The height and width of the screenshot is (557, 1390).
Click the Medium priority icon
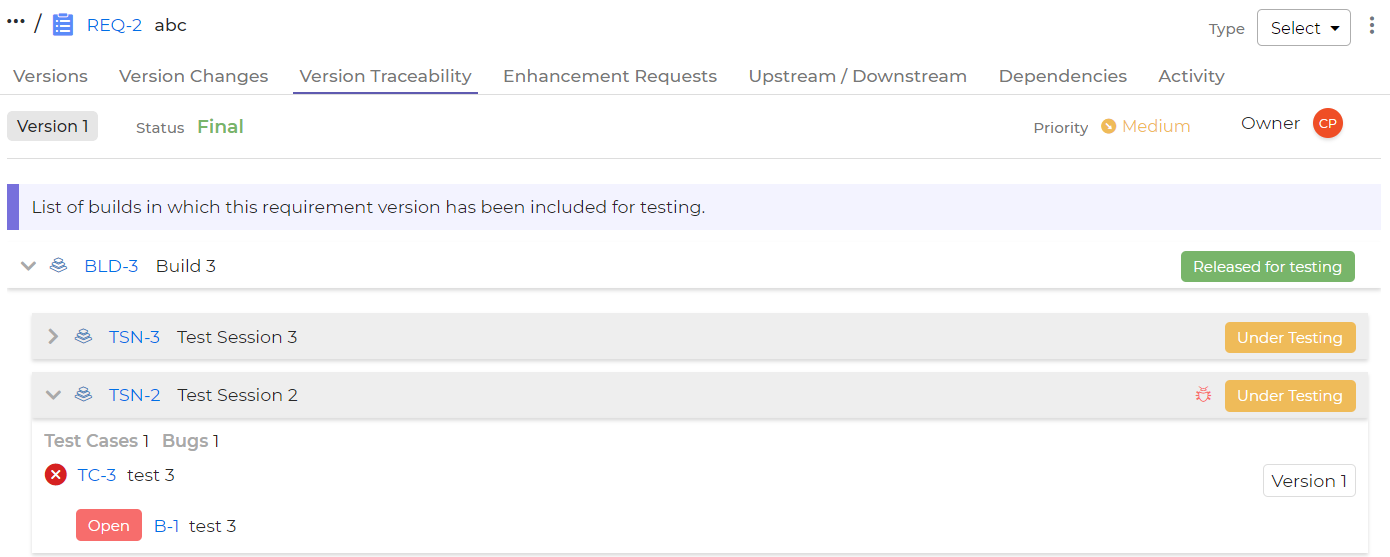point(1108,127)
